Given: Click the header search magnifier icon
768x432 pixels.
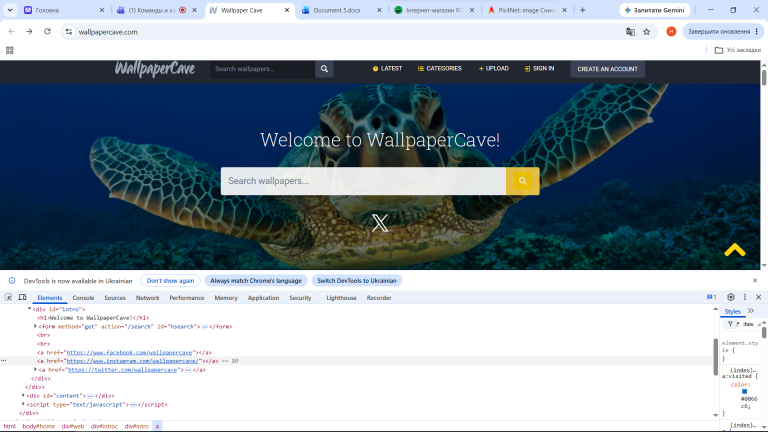Looking at the screenshot, I should pos(324,69).
